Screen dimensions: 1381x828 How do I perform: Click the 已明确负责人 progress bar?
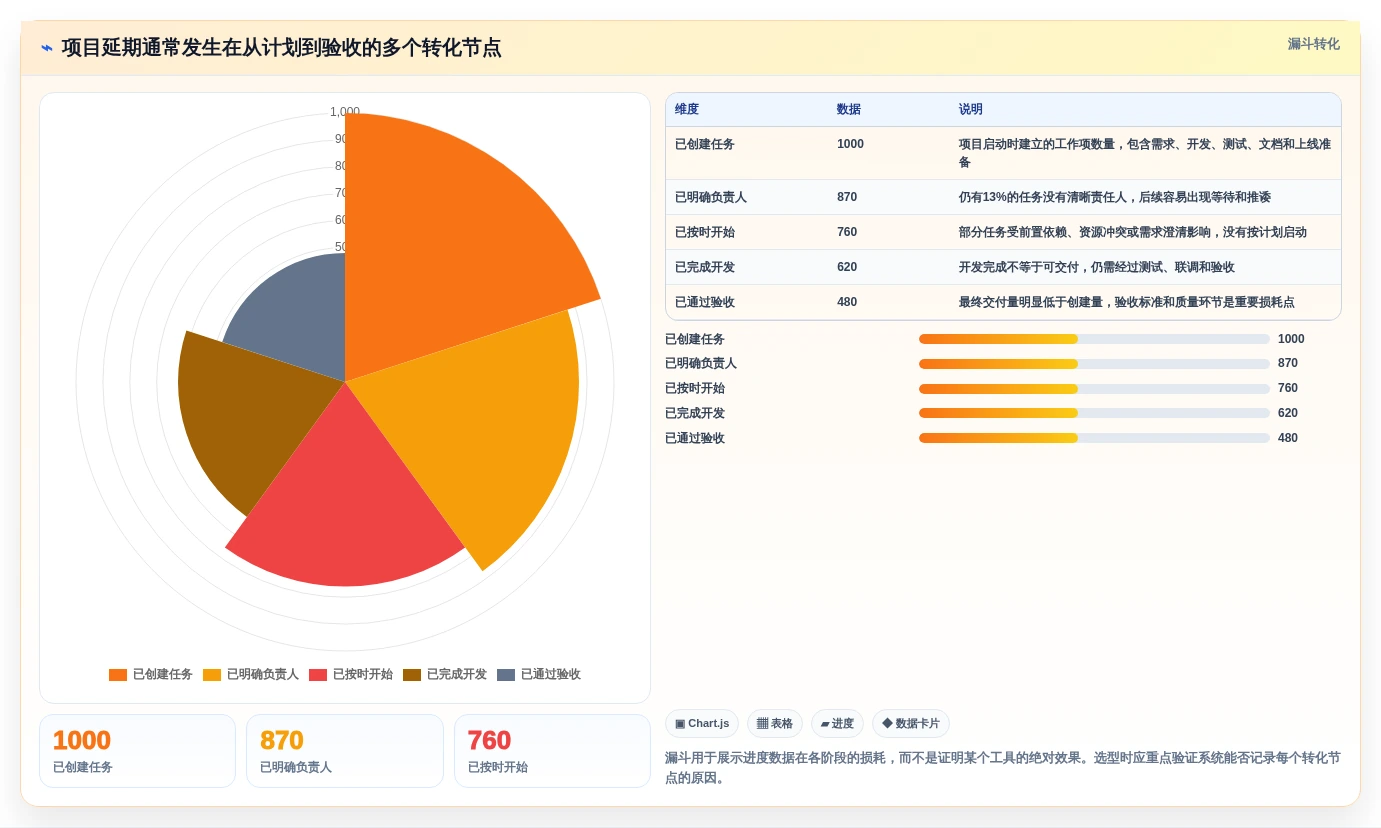tap(1094, 364)
